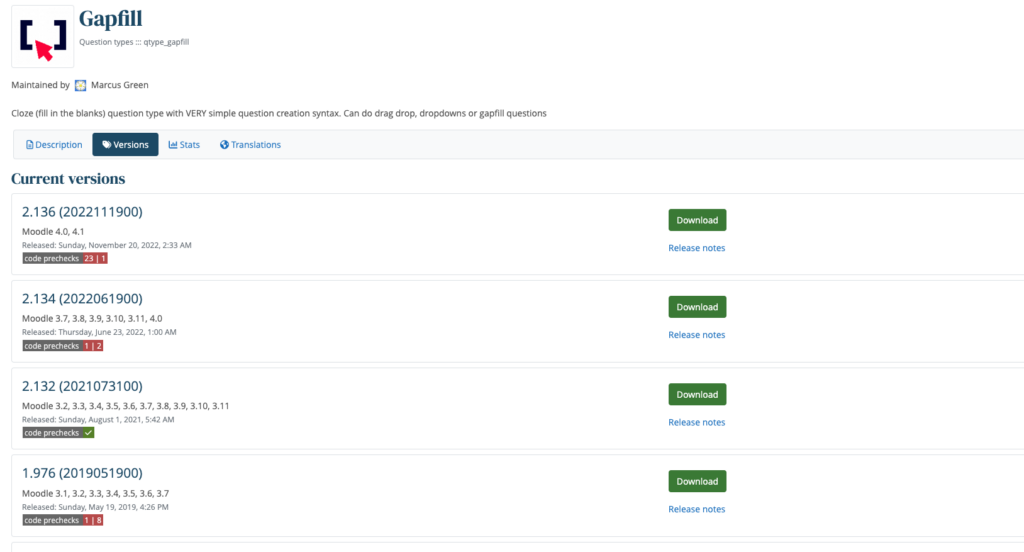
Task: Click the 'Question types ::: qtype_gapfill' text
Action: 134,42
